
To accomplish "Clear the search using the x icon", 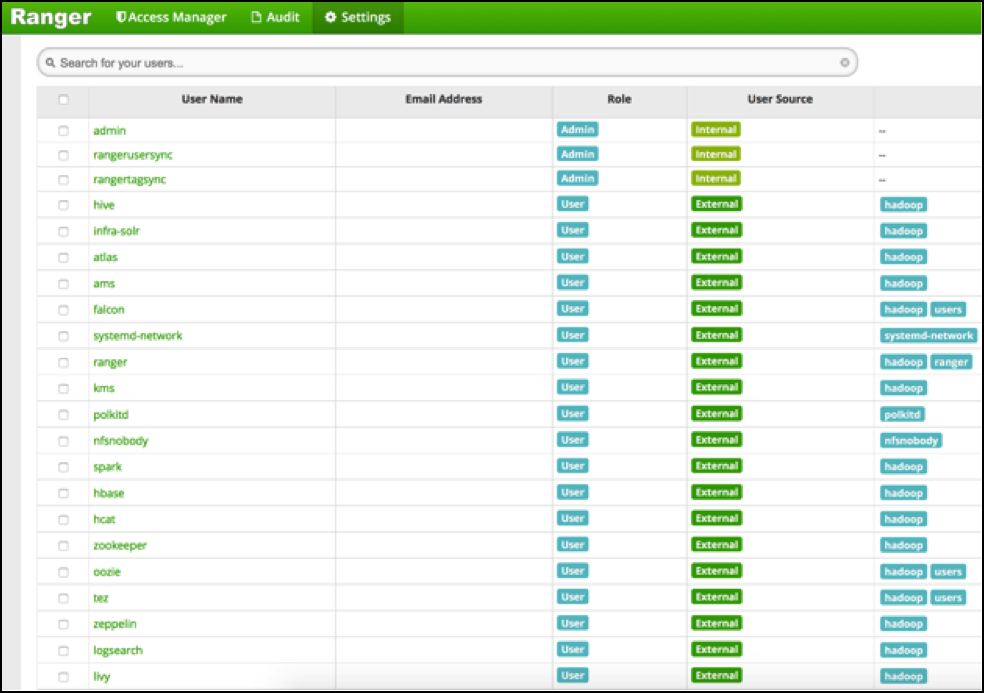I will (844, 63).
